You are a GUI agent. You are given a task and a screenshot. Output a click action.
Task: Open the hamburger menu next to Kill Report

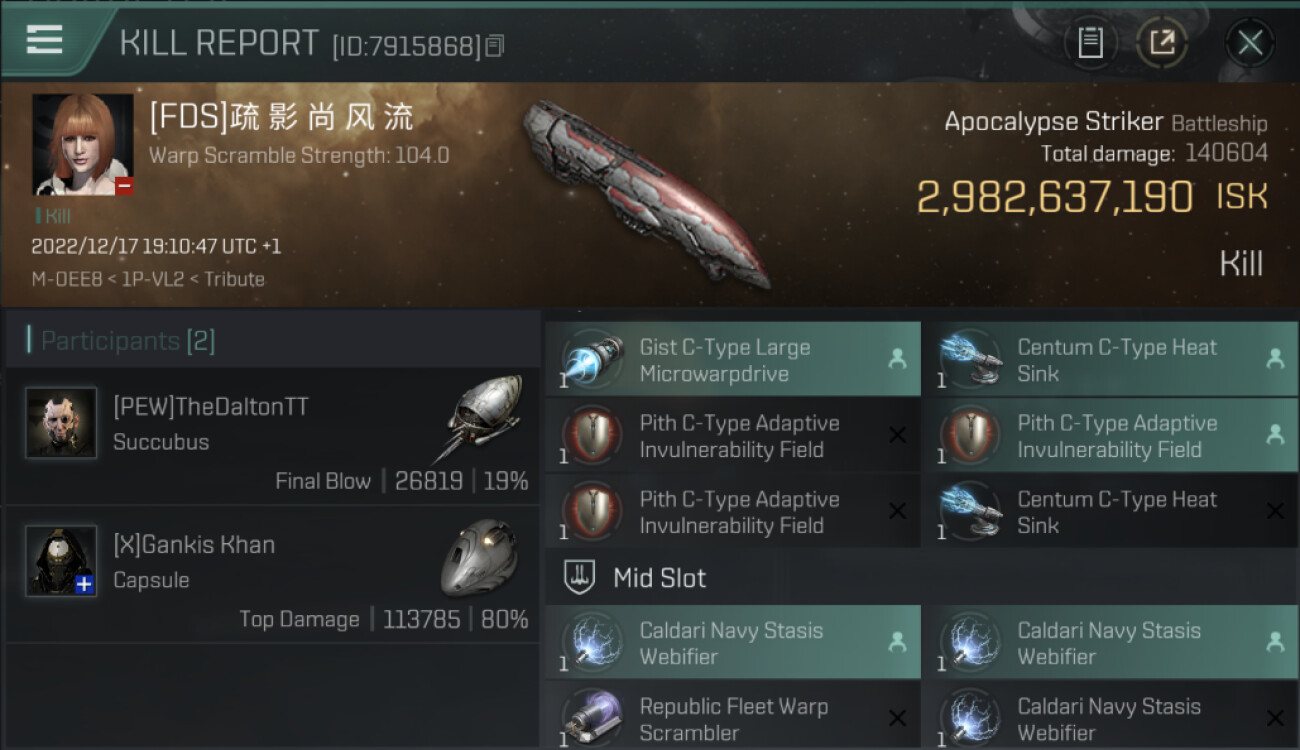click(x=44, y=39)
